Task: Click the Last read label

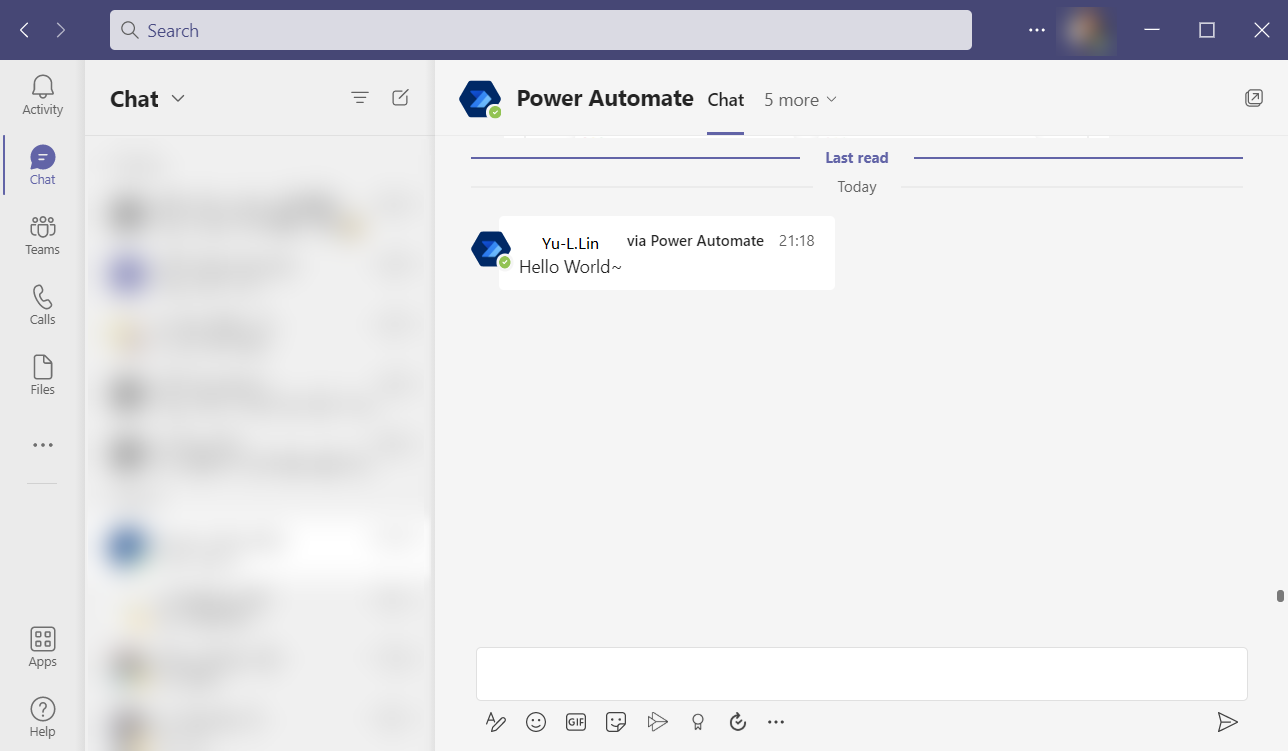Action: pos(857,158)
